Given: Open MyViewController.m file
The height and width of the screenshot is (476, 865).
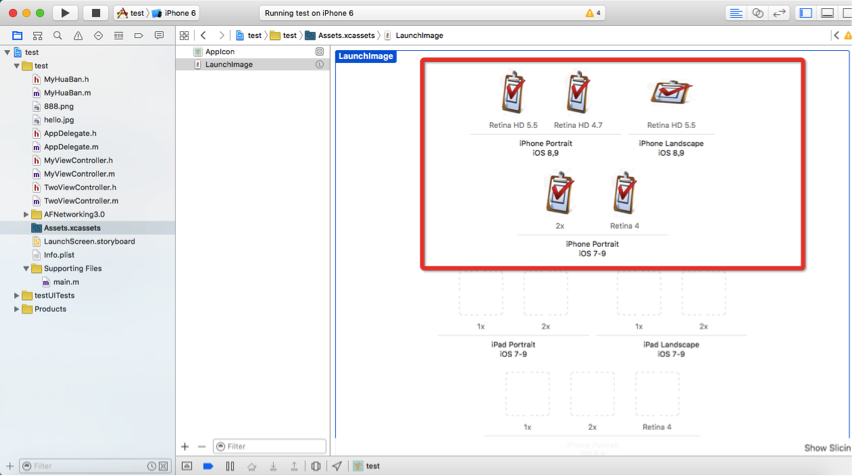Looking at the screenshot, I should (x=79, y=174).
